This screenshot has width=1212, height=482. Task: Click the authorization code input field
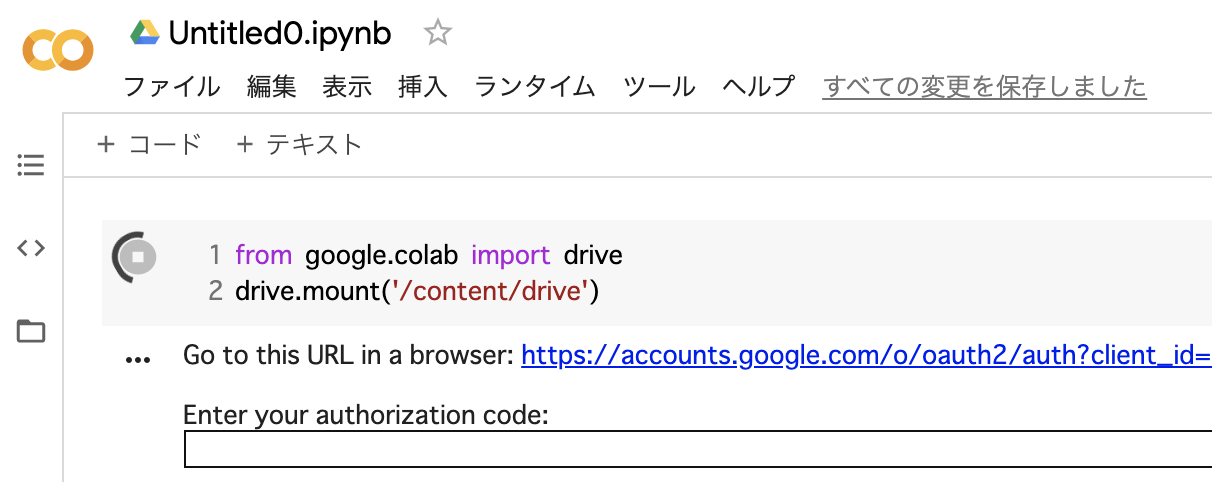(x=698, y=449)
